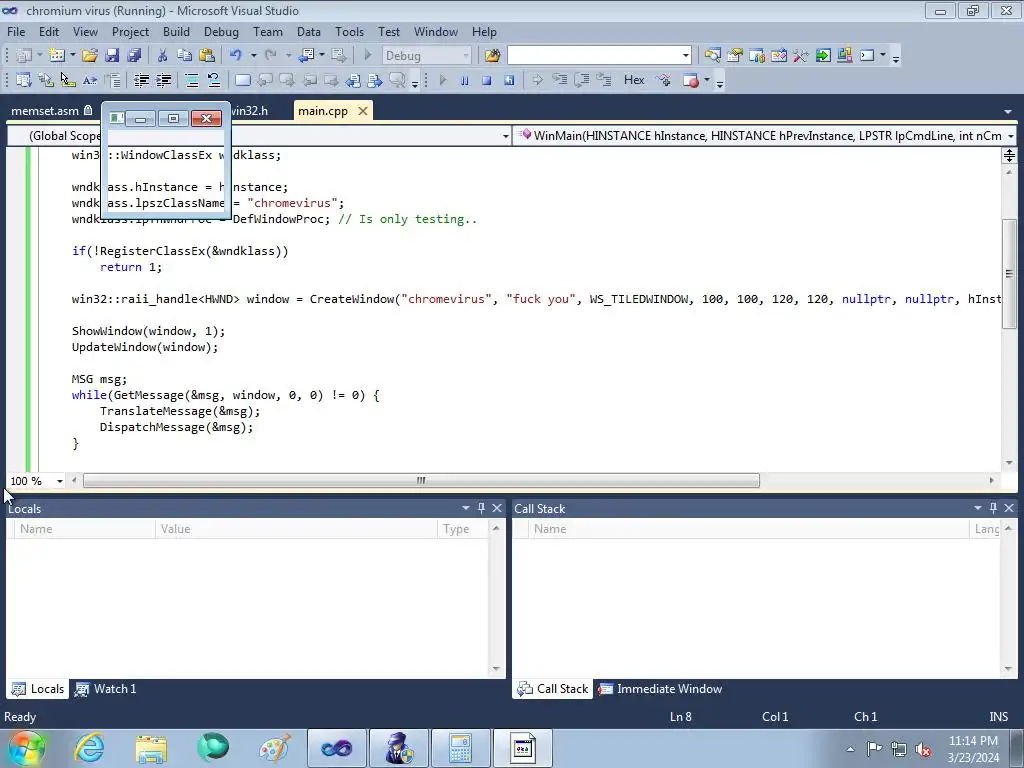This screenshot has height=768, width=1024.
Task: Open the Undo history dropdown arrow
Action: tap(253, 56)
